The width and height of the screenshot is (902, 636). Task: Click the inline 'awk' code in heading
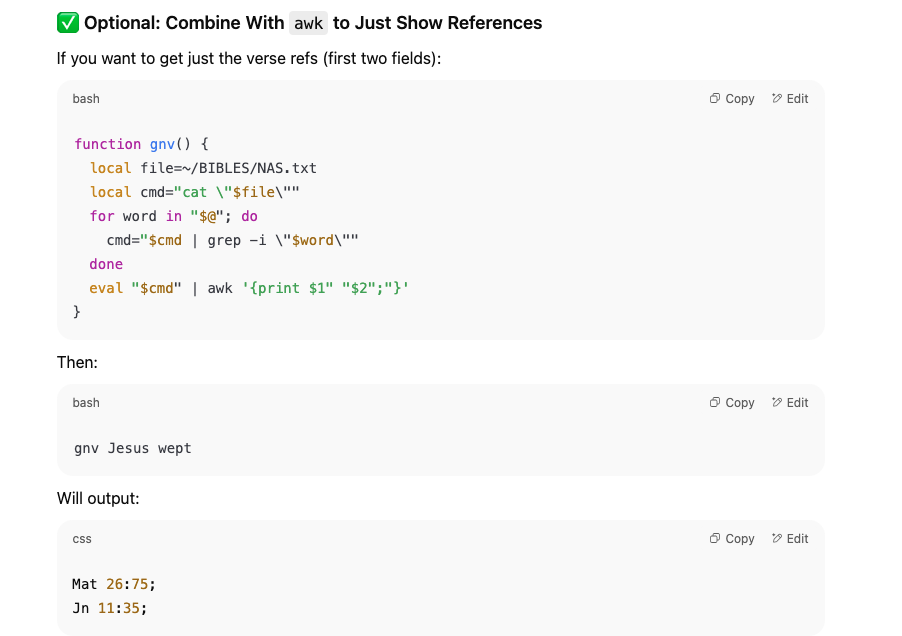[x=309, y=22]
